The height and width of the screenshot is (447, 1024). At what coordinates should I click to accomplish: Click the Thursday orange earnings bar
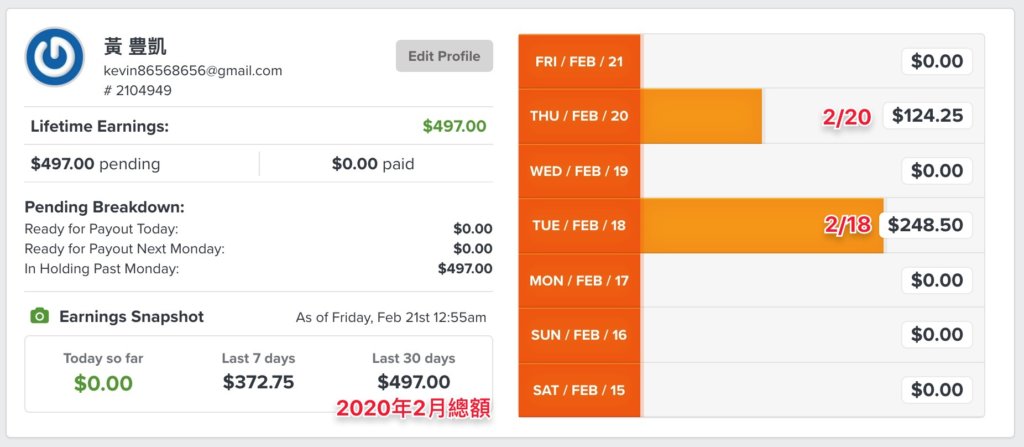pos(701,116)
